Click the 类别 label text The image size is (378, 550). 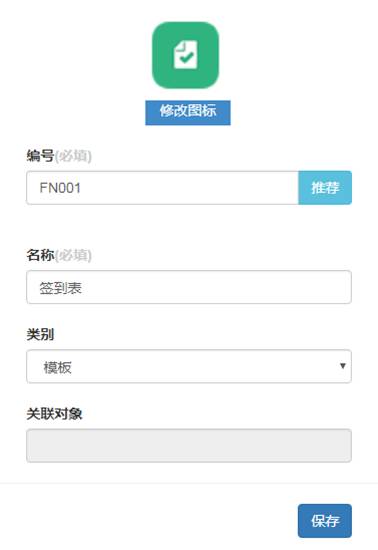tap(40, 334)
